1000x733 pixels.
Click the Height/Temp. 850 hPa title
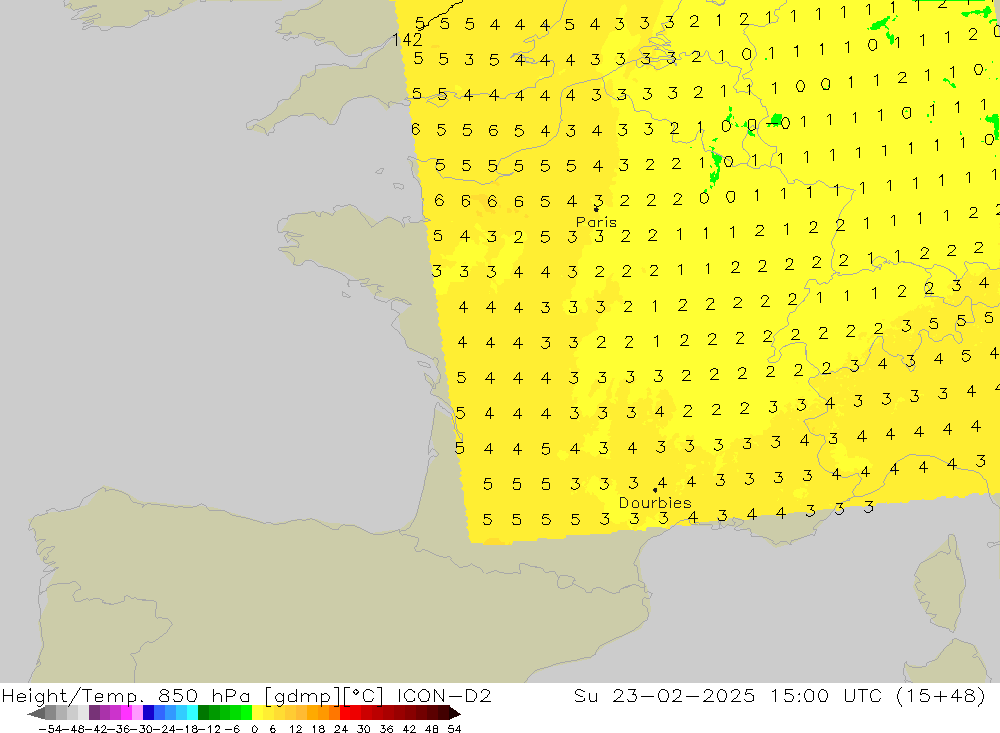coord(126,696)
